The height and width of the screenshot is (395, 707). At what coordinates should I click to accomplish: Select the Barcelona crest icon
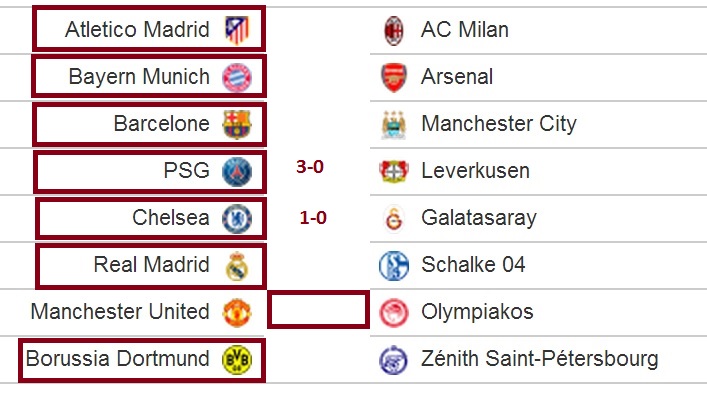pyautogui.click(x=237, y=124)
